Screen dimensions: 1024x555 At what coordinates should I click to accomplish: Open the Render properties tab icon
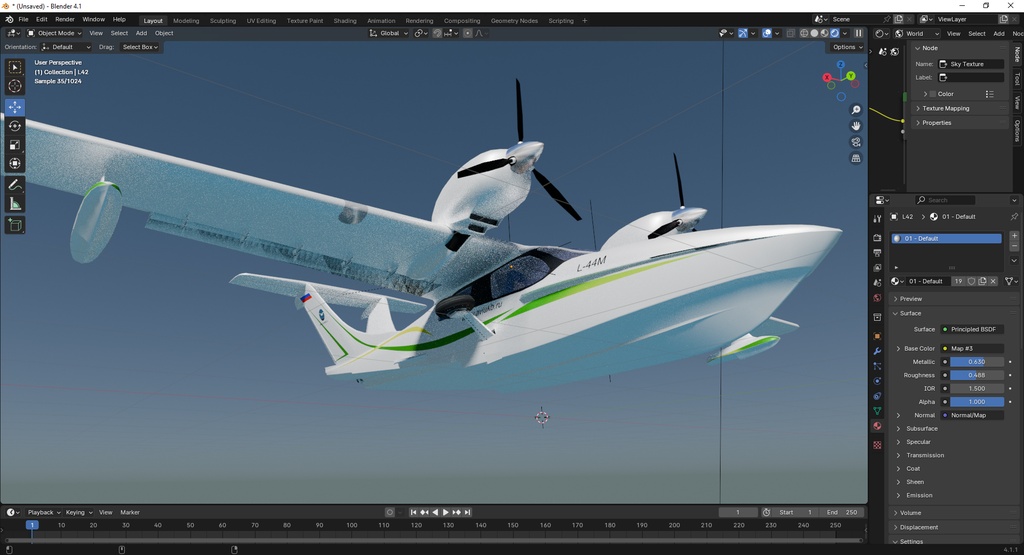point(877,238)
